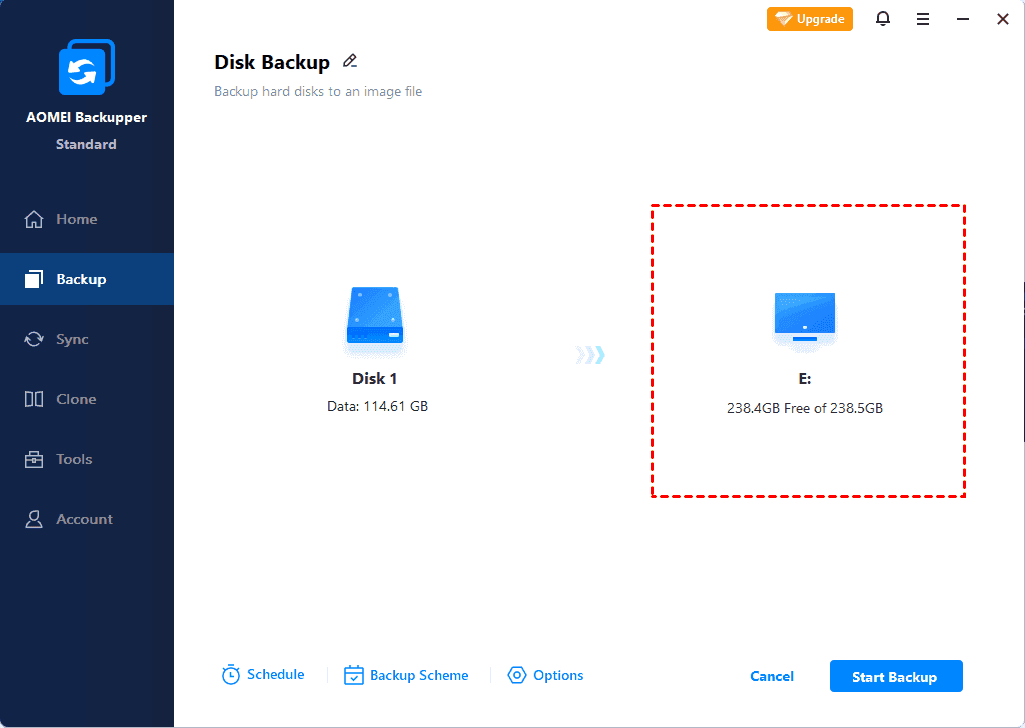Click the Upgrade button
This screenshot has height=728, width=1025.
(x=809, y=18)
